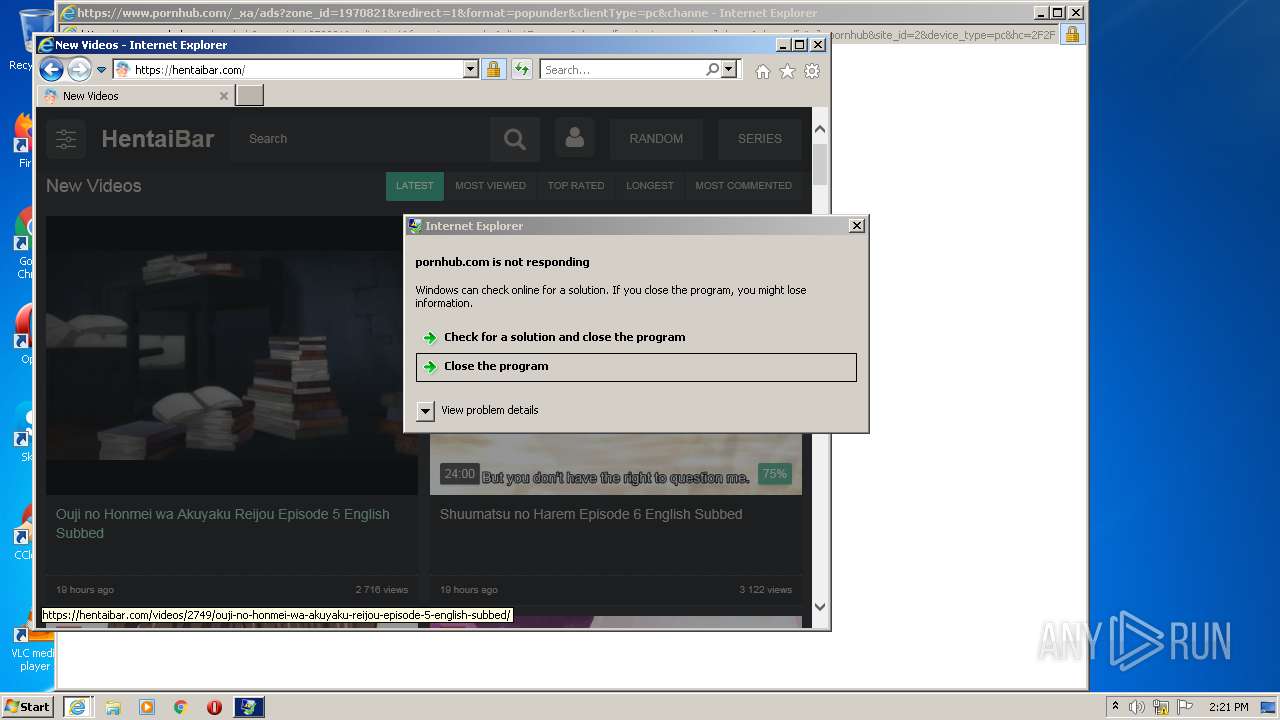The image size is (1280, 720).
Task: Launch Chrome from the taskbar
Action: [x=181, y=707]
